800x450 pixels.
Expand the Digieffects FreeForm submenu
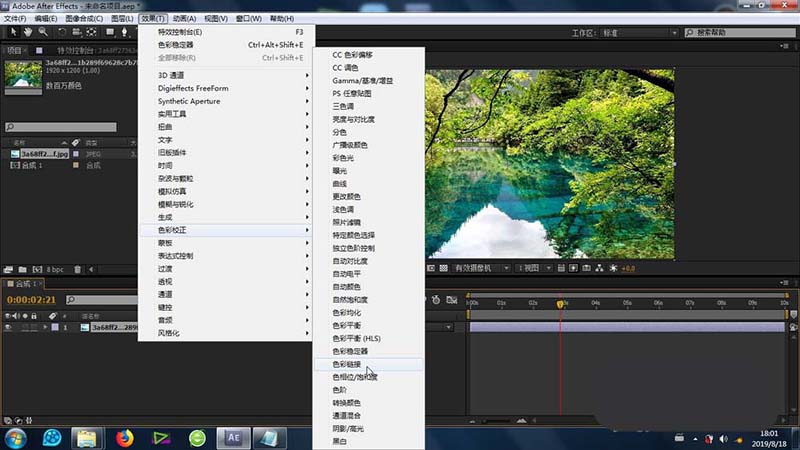point(227,88)
